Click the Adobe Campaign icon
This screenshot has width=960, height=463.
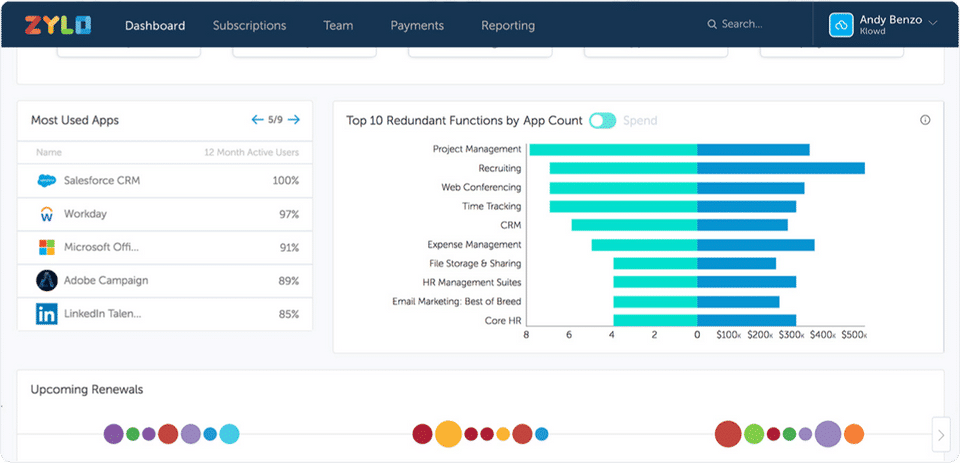[x=46, y=281]
